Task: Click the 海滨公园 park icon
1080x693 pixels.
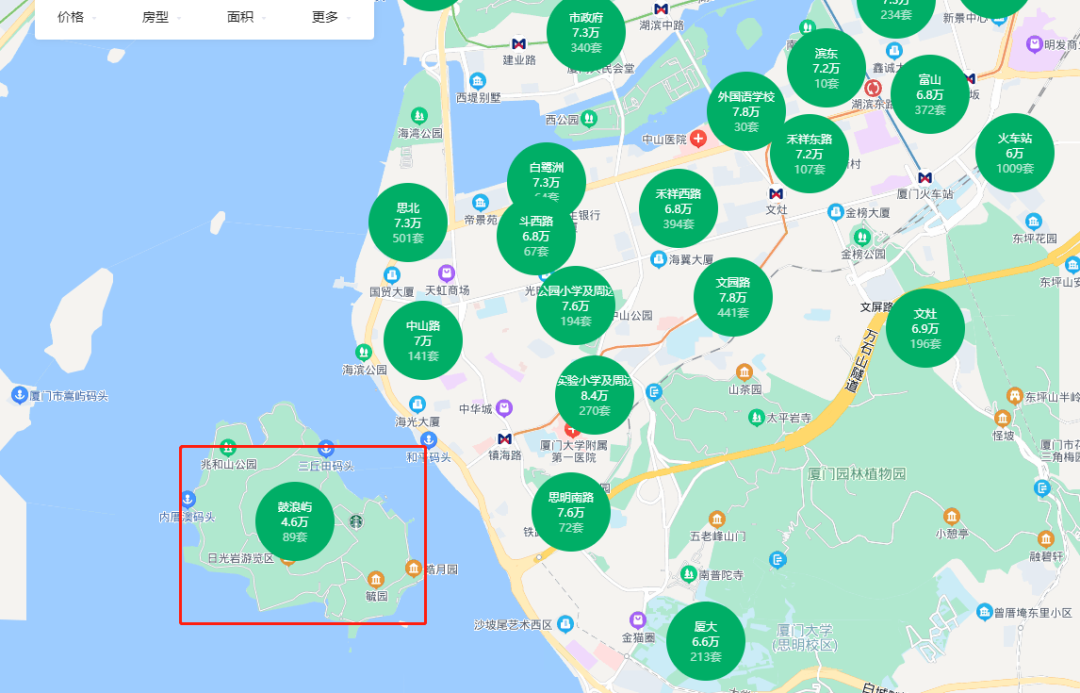Action: pos(363,353)
